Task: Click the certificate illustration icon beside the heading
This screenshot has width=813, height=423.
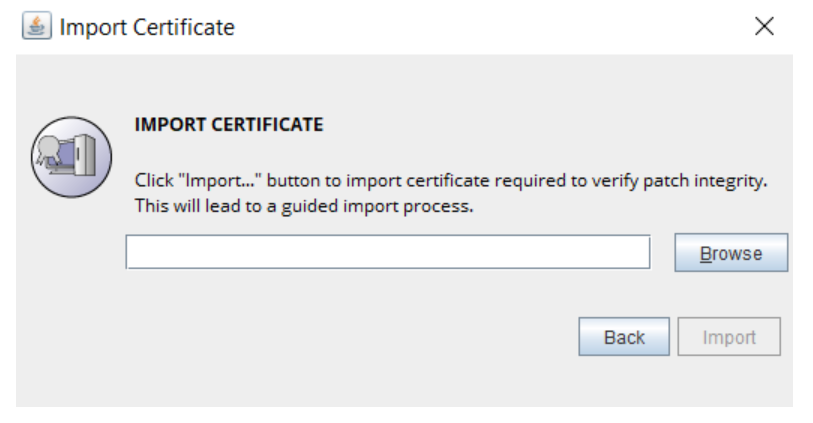Action: (x=71, y=157)
